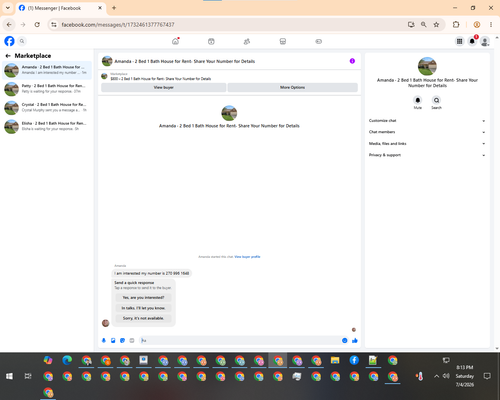
Task: Open the Gaming icon in Facebook header
Action: click(x=318, y=41)
